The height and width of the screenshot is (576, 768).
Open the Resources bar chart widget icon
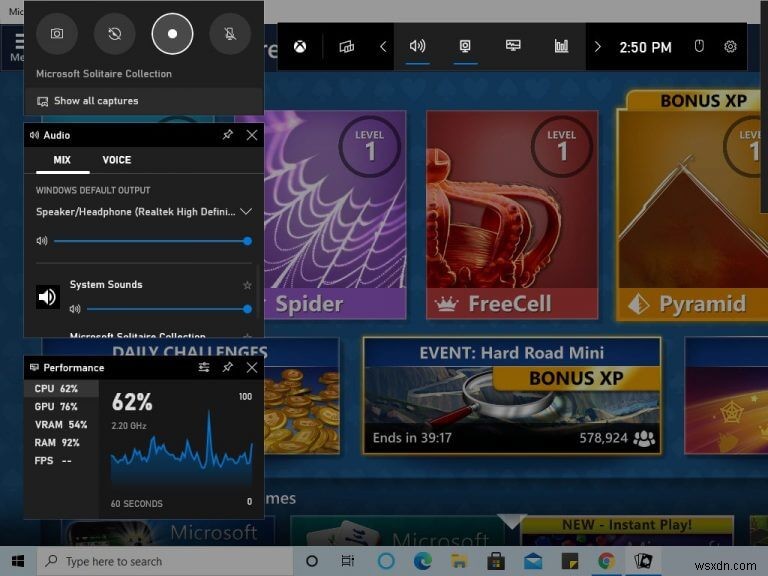click(561, 47)
